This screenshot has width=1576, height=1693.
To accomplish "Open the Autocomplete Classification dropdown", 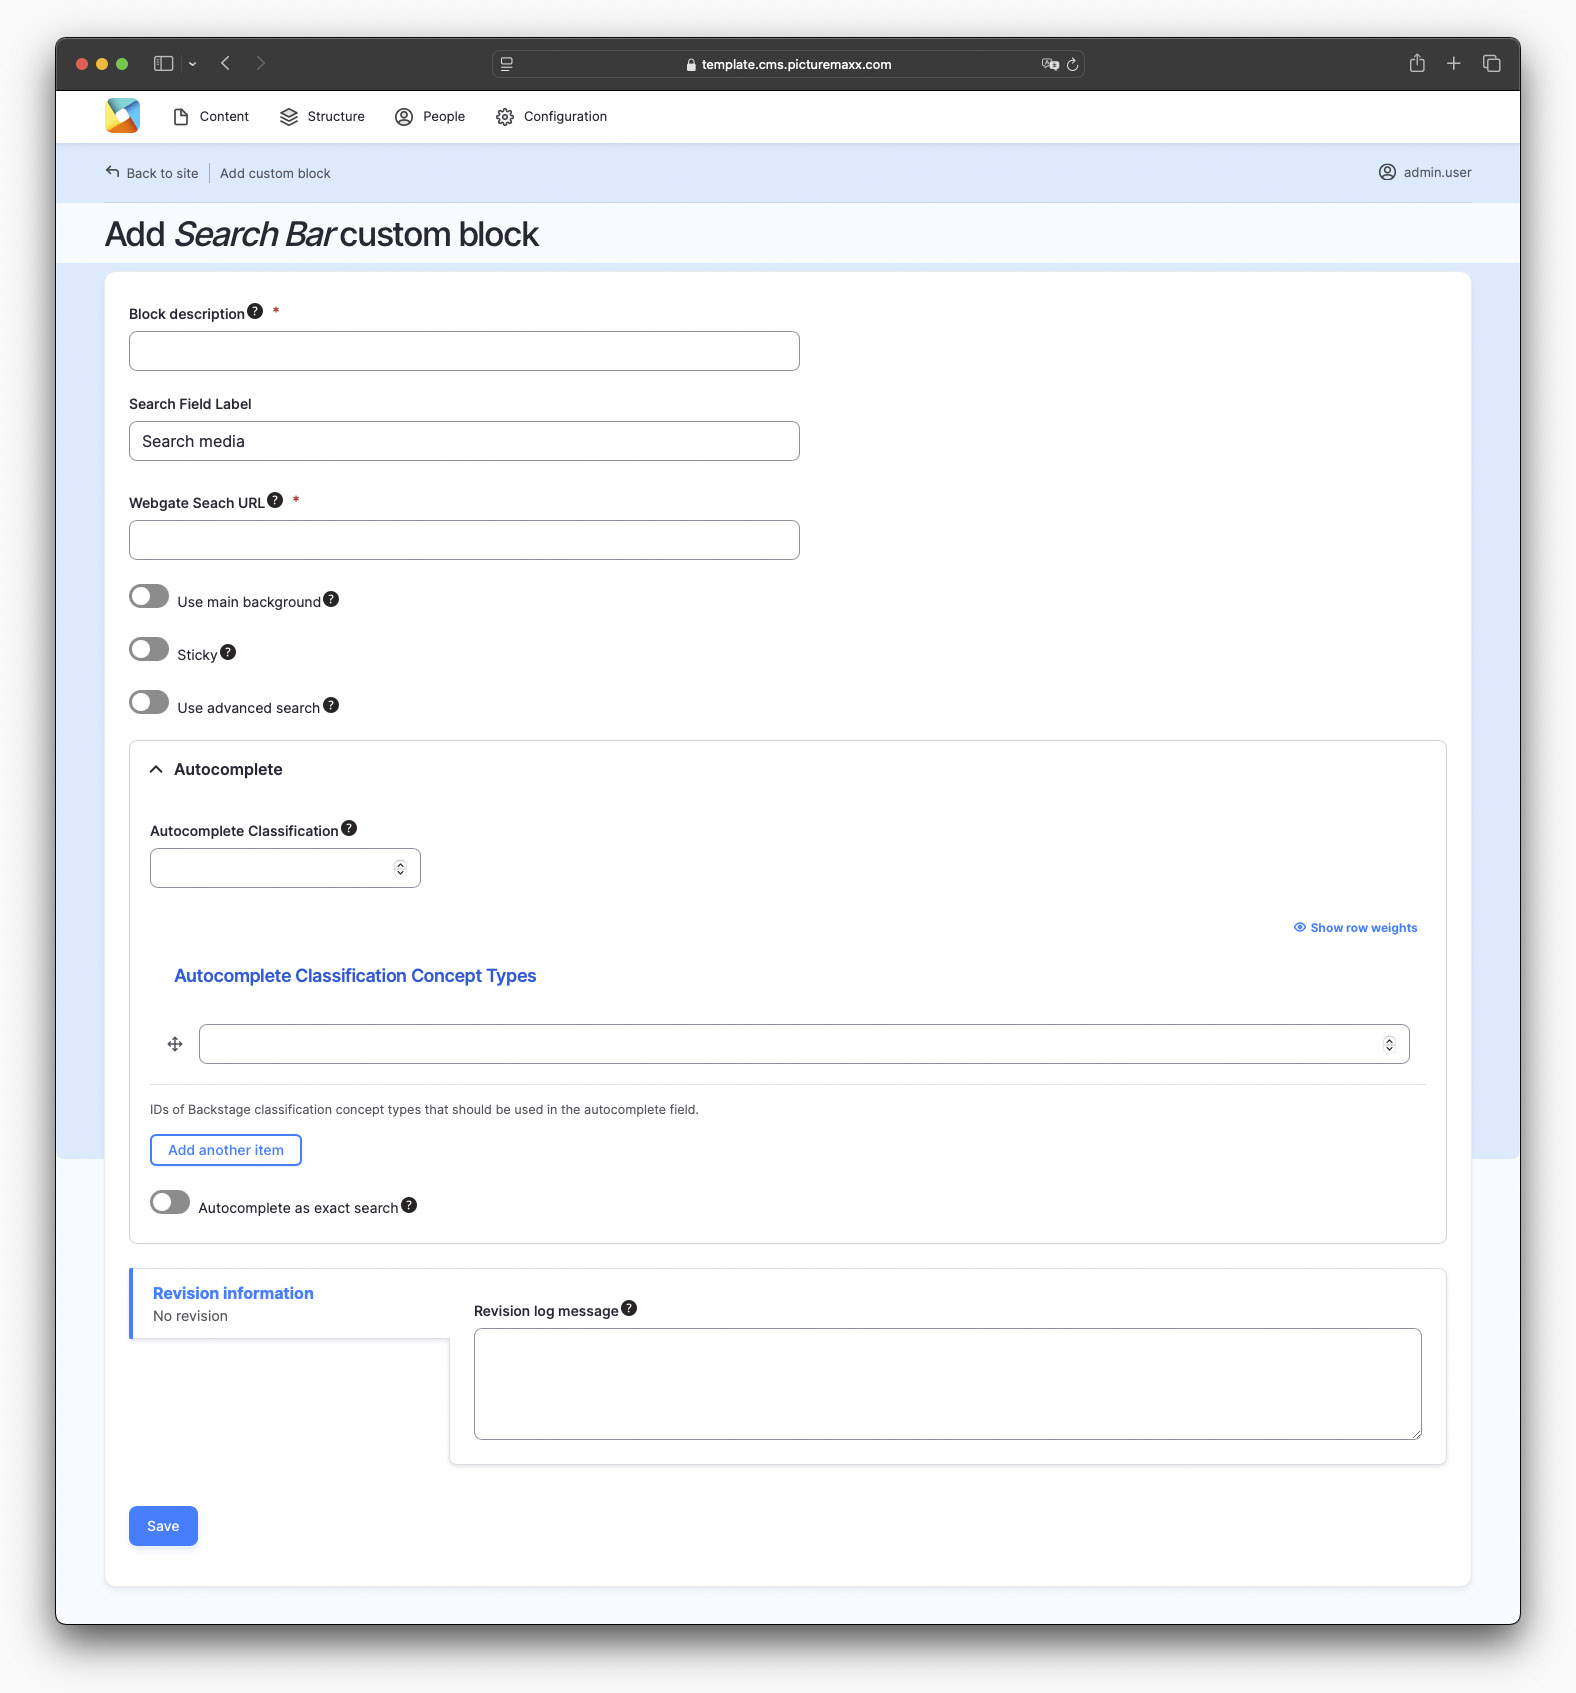I will 285,868.
